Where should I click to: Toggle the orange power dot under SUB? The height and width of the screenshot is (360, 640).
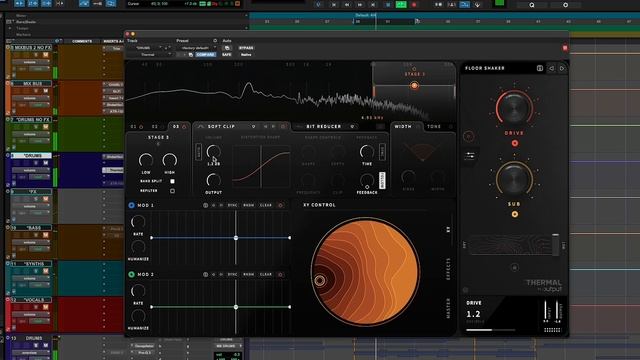(x=515, y=214)
